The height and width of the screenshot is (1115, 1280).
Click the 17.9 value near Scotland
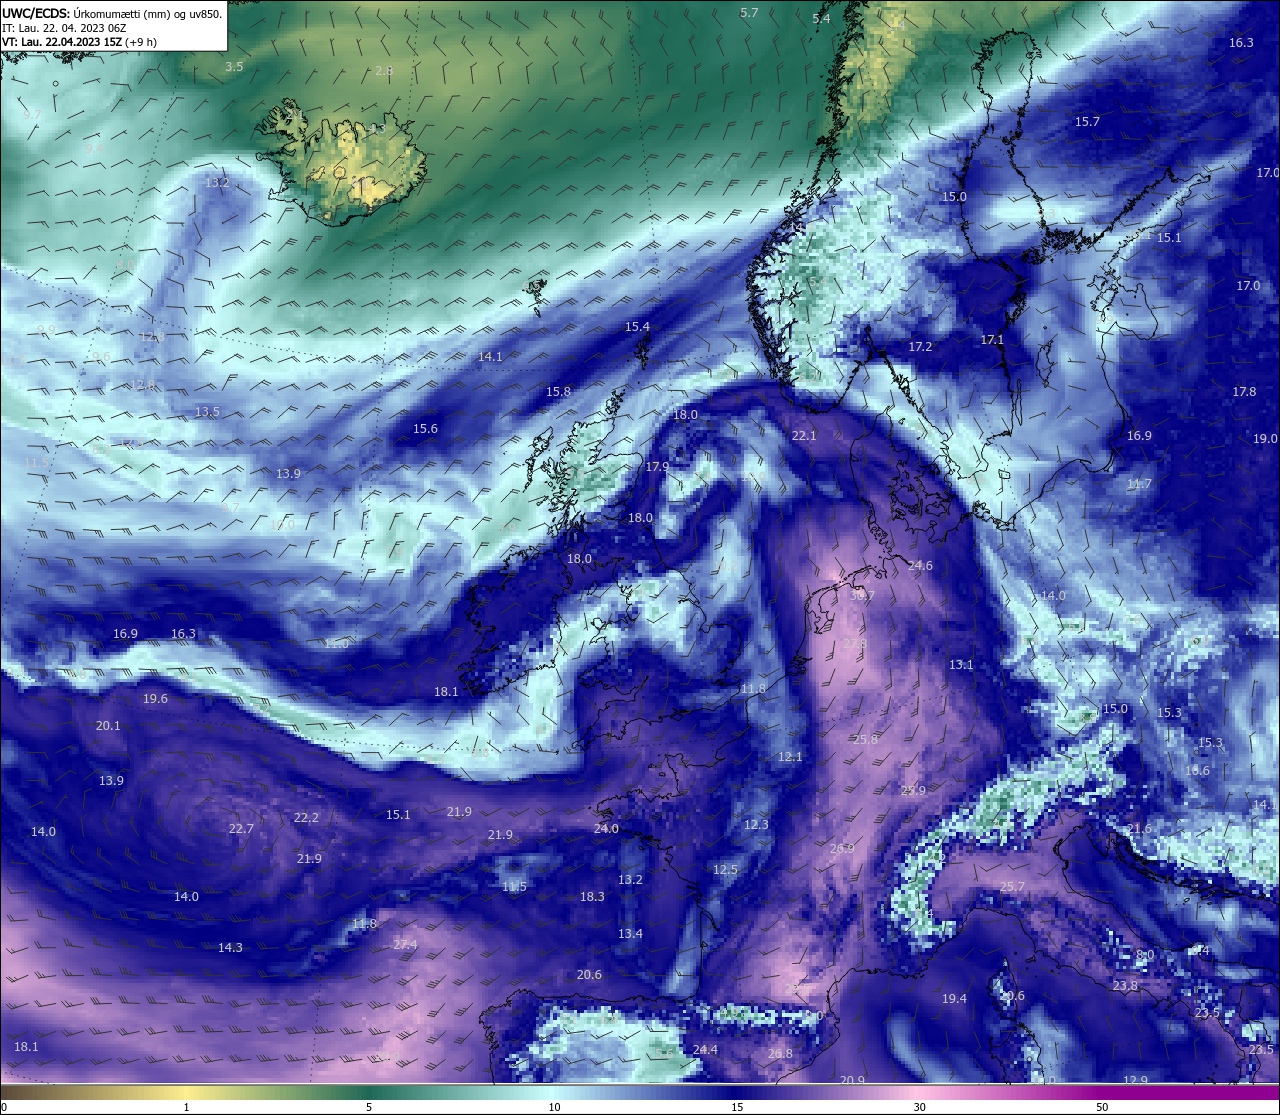tap(657, 466)
